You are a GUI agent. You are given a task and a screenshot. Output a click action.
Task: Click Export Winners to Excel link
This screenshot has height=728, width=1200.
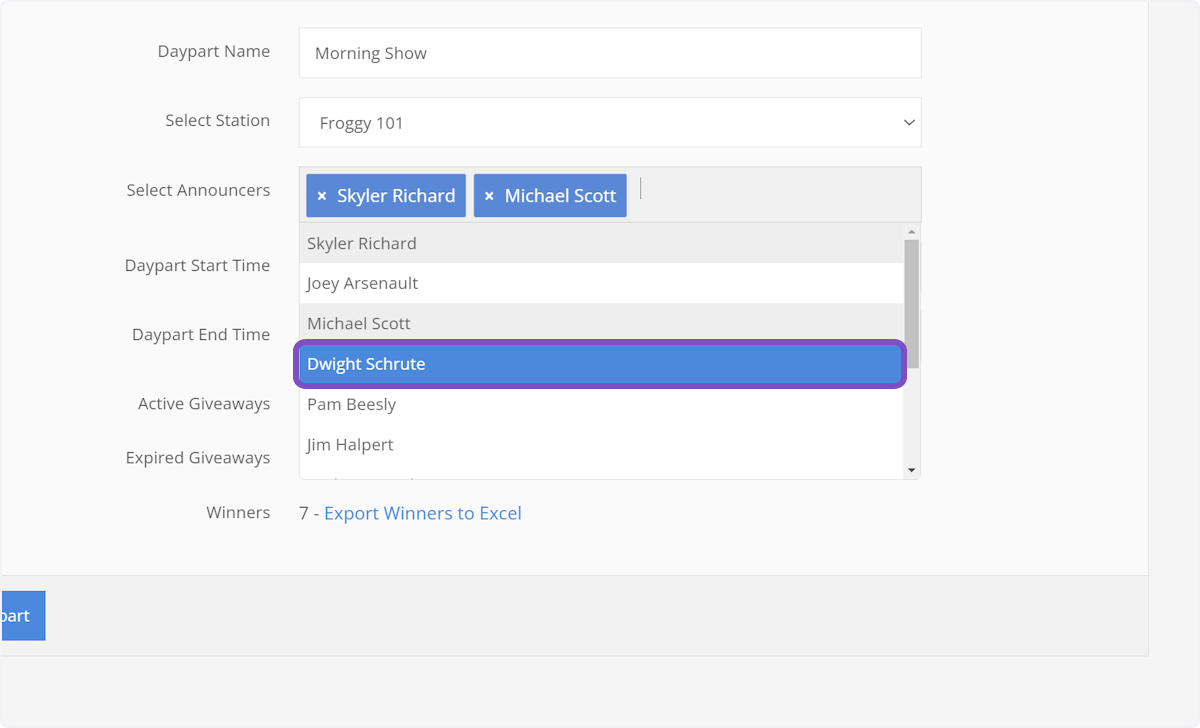coord(422,513)
